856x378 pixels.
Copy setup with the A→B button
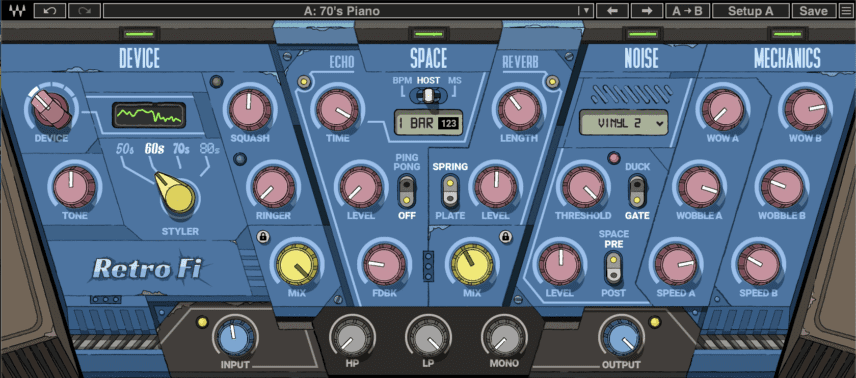pyautogui.click(x=687, y=10)
